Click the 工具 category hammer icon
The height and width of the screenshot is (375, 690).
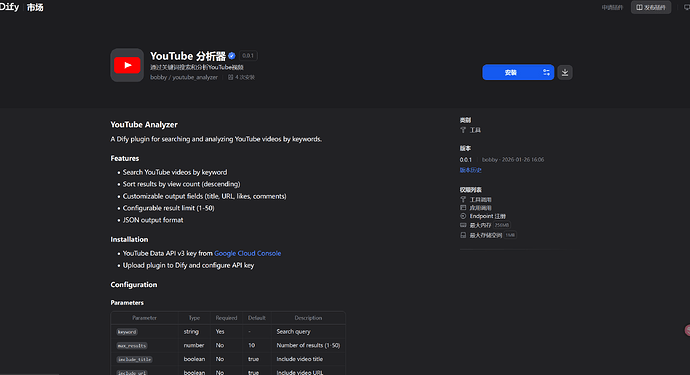pyautogui.click(x=463, y=130)
